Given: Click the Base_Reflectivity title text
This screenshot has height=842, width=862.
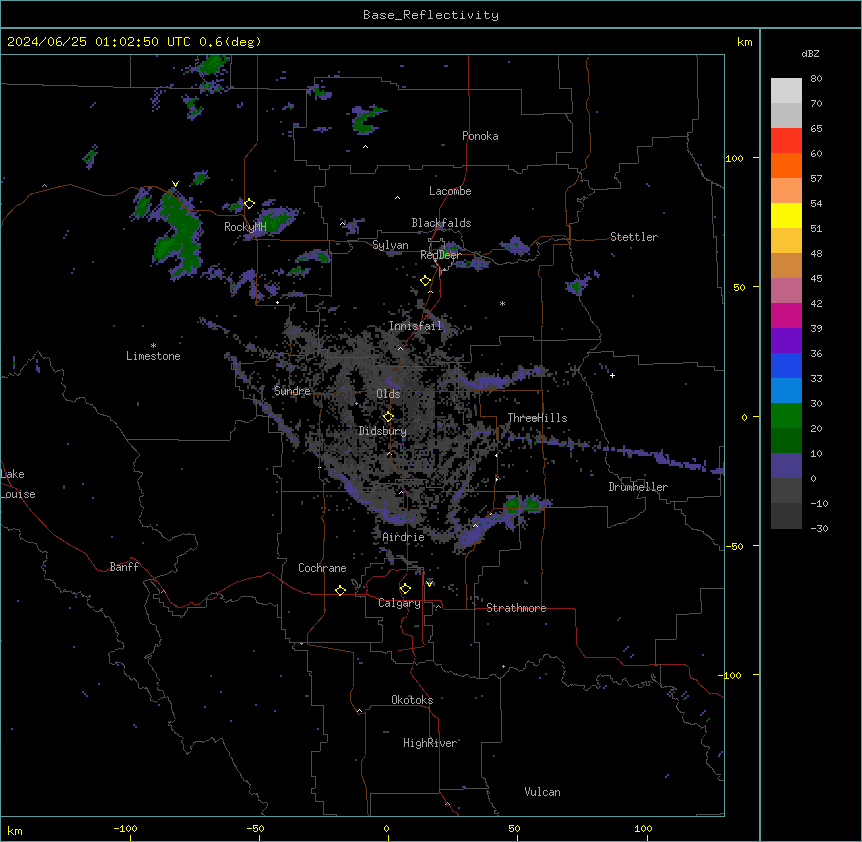Looking at the screenshot, I should 431,15.
